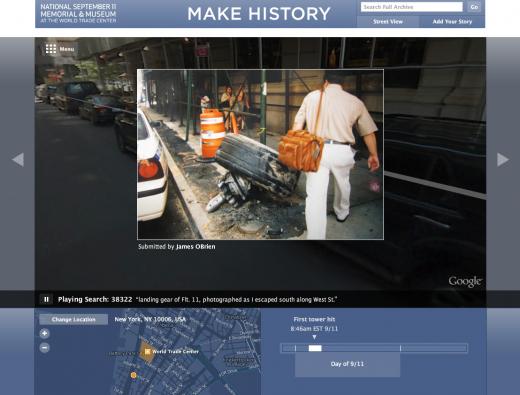Switch to Street View tab
This screenshot has width=520, height=395.
pos(388,22)
